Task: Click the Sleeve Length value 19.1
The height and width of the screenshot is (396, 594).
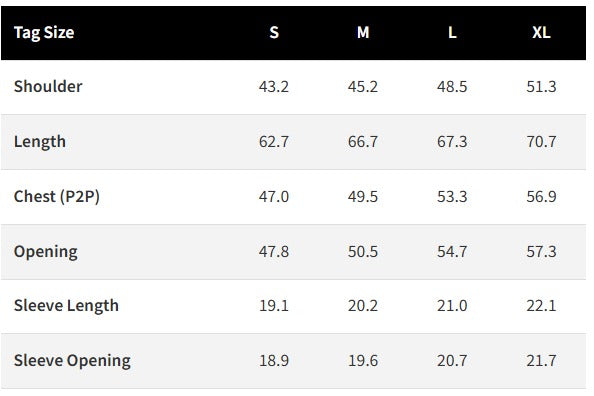Action: tap(274, 305)
